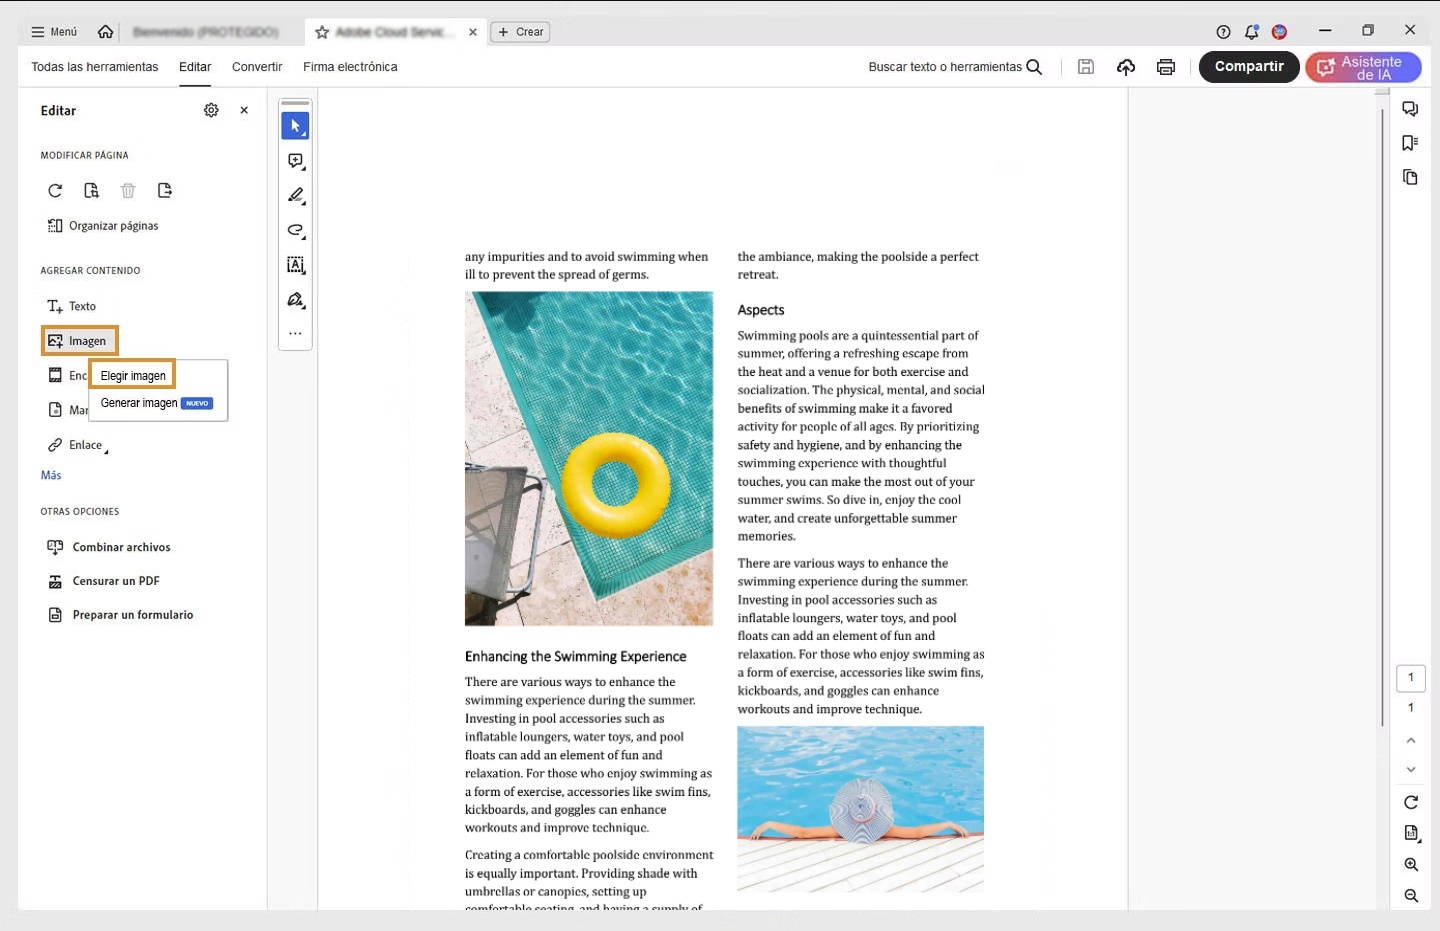The height and width of the screenshot is (931, 1440).
Task: Select the highlight pen tool
Action: 295,196
